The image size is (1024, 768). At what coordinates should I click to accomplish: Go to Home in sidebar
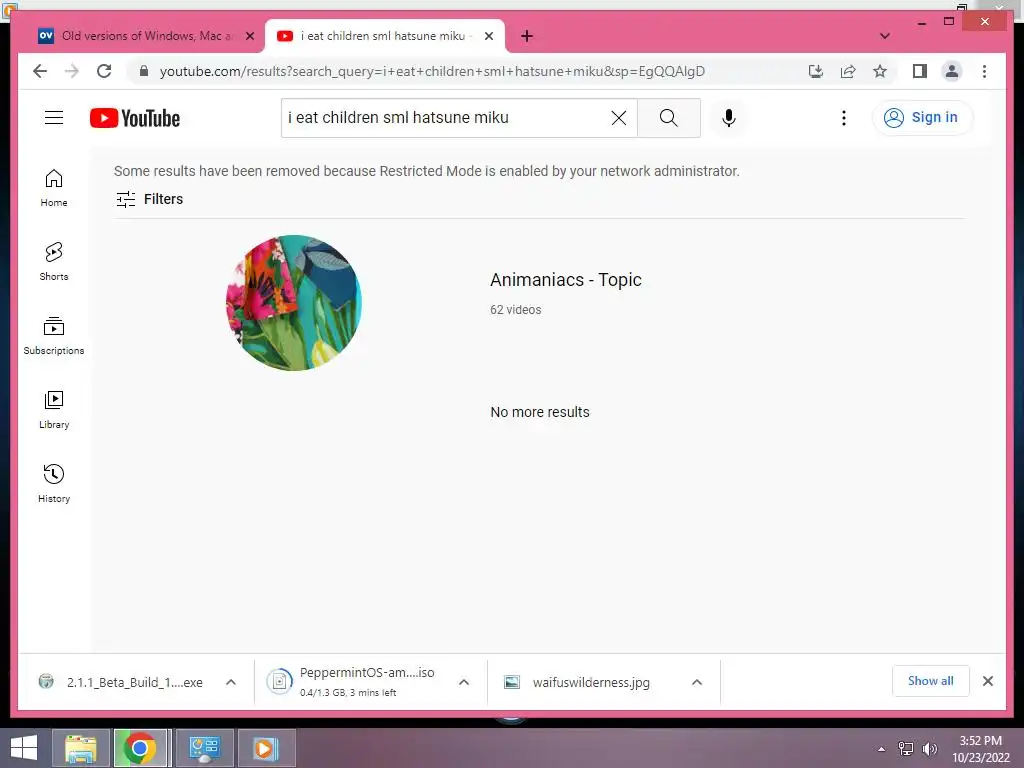54,188
